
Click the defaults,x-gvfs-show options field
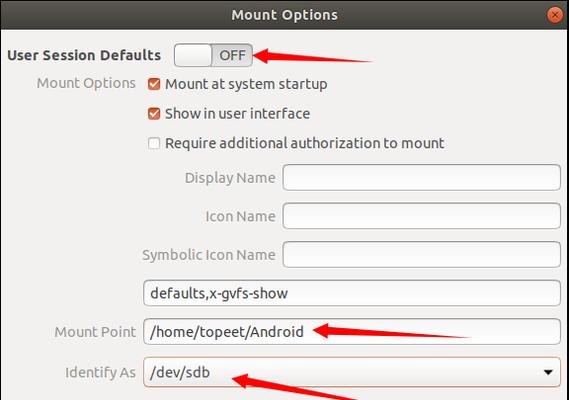tap(352, 293)
